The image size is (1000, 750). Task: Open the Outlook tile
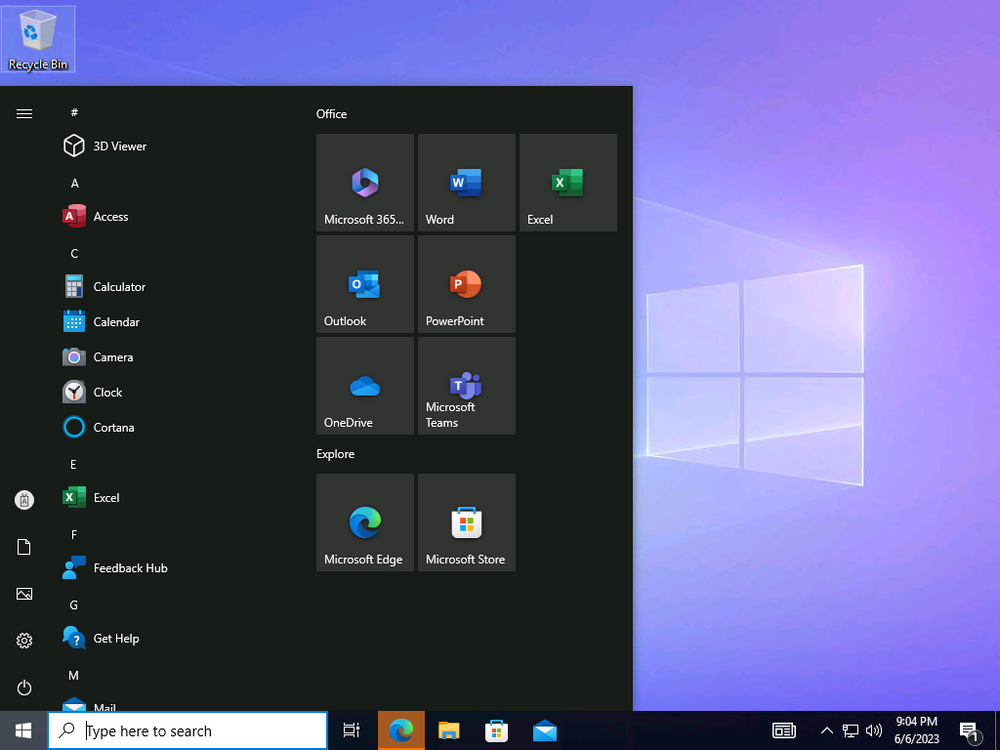coord(365,284)
